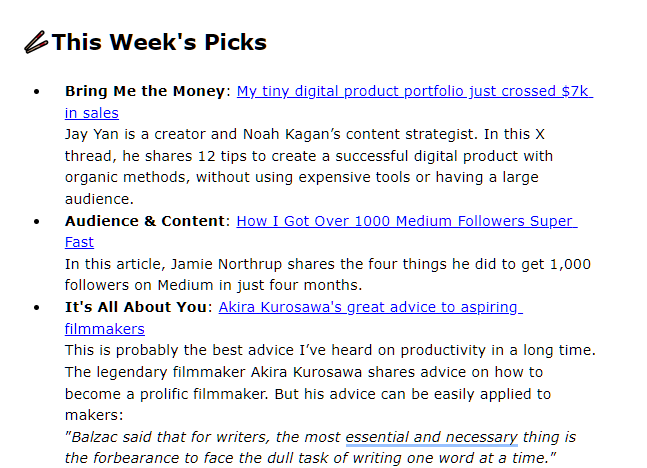Screen dimensions: 647x468
Task: Click the bullet before "It's All About You"
Action: 37,308
